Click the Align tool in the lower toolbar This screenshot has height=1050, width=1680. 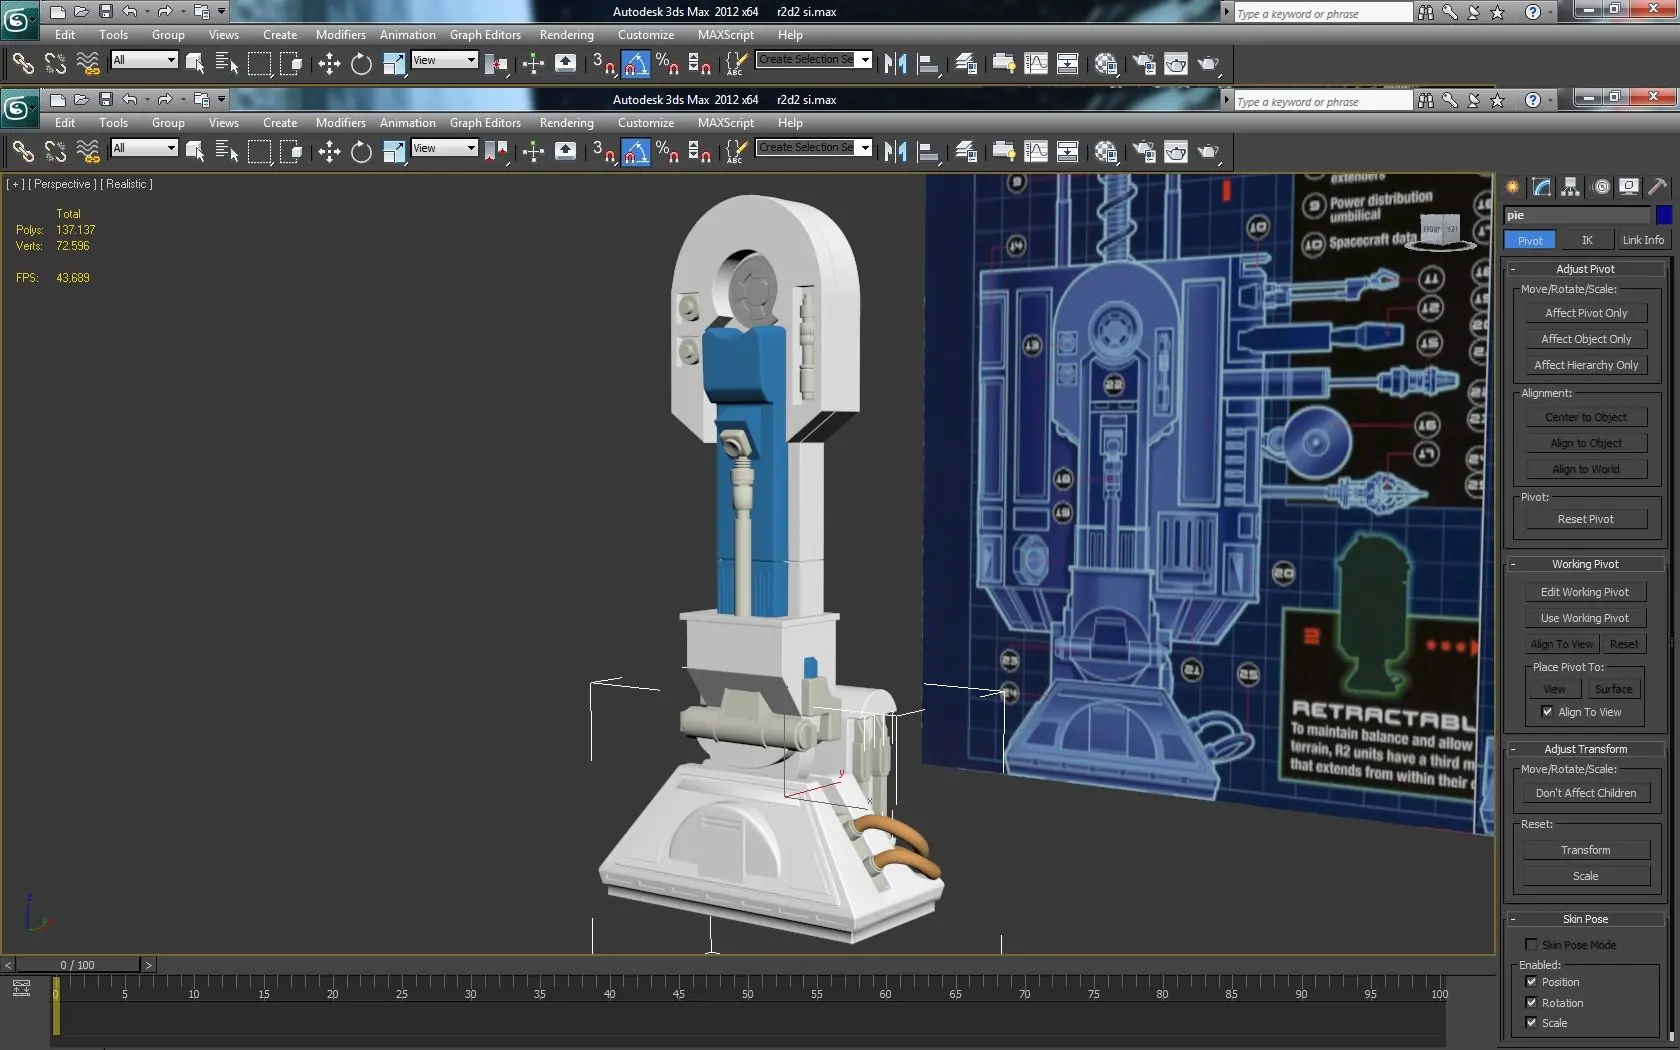click(x=928, y=152)
